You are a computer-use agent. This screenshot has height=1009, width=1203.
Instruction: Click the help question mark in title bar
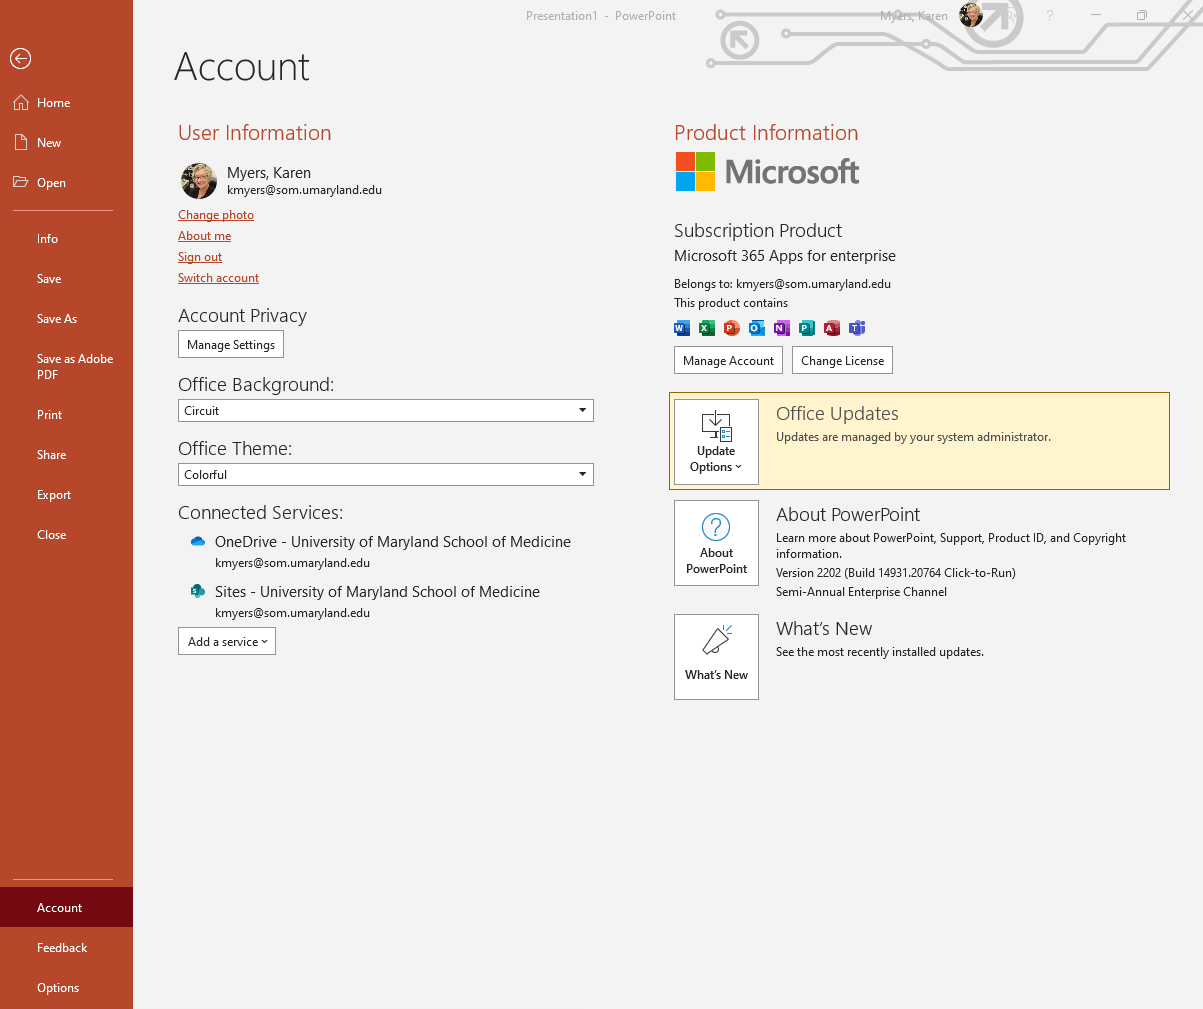coord(1049,15)
